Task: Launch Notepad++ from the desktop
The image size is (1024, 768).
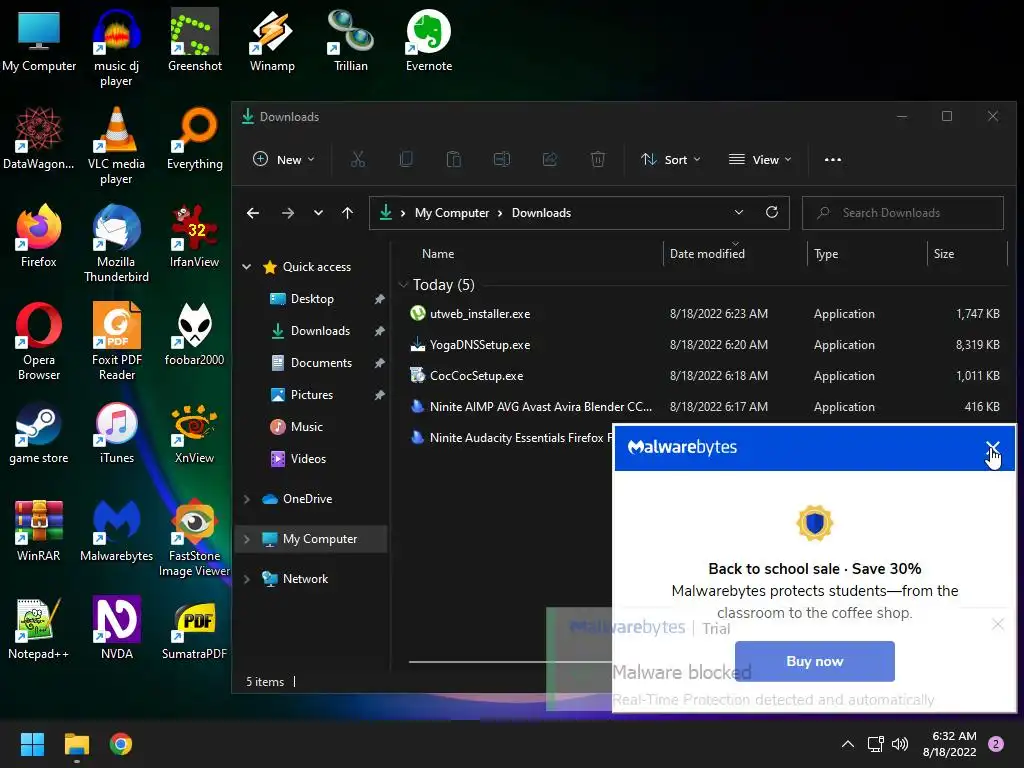Action: [39, 628]
